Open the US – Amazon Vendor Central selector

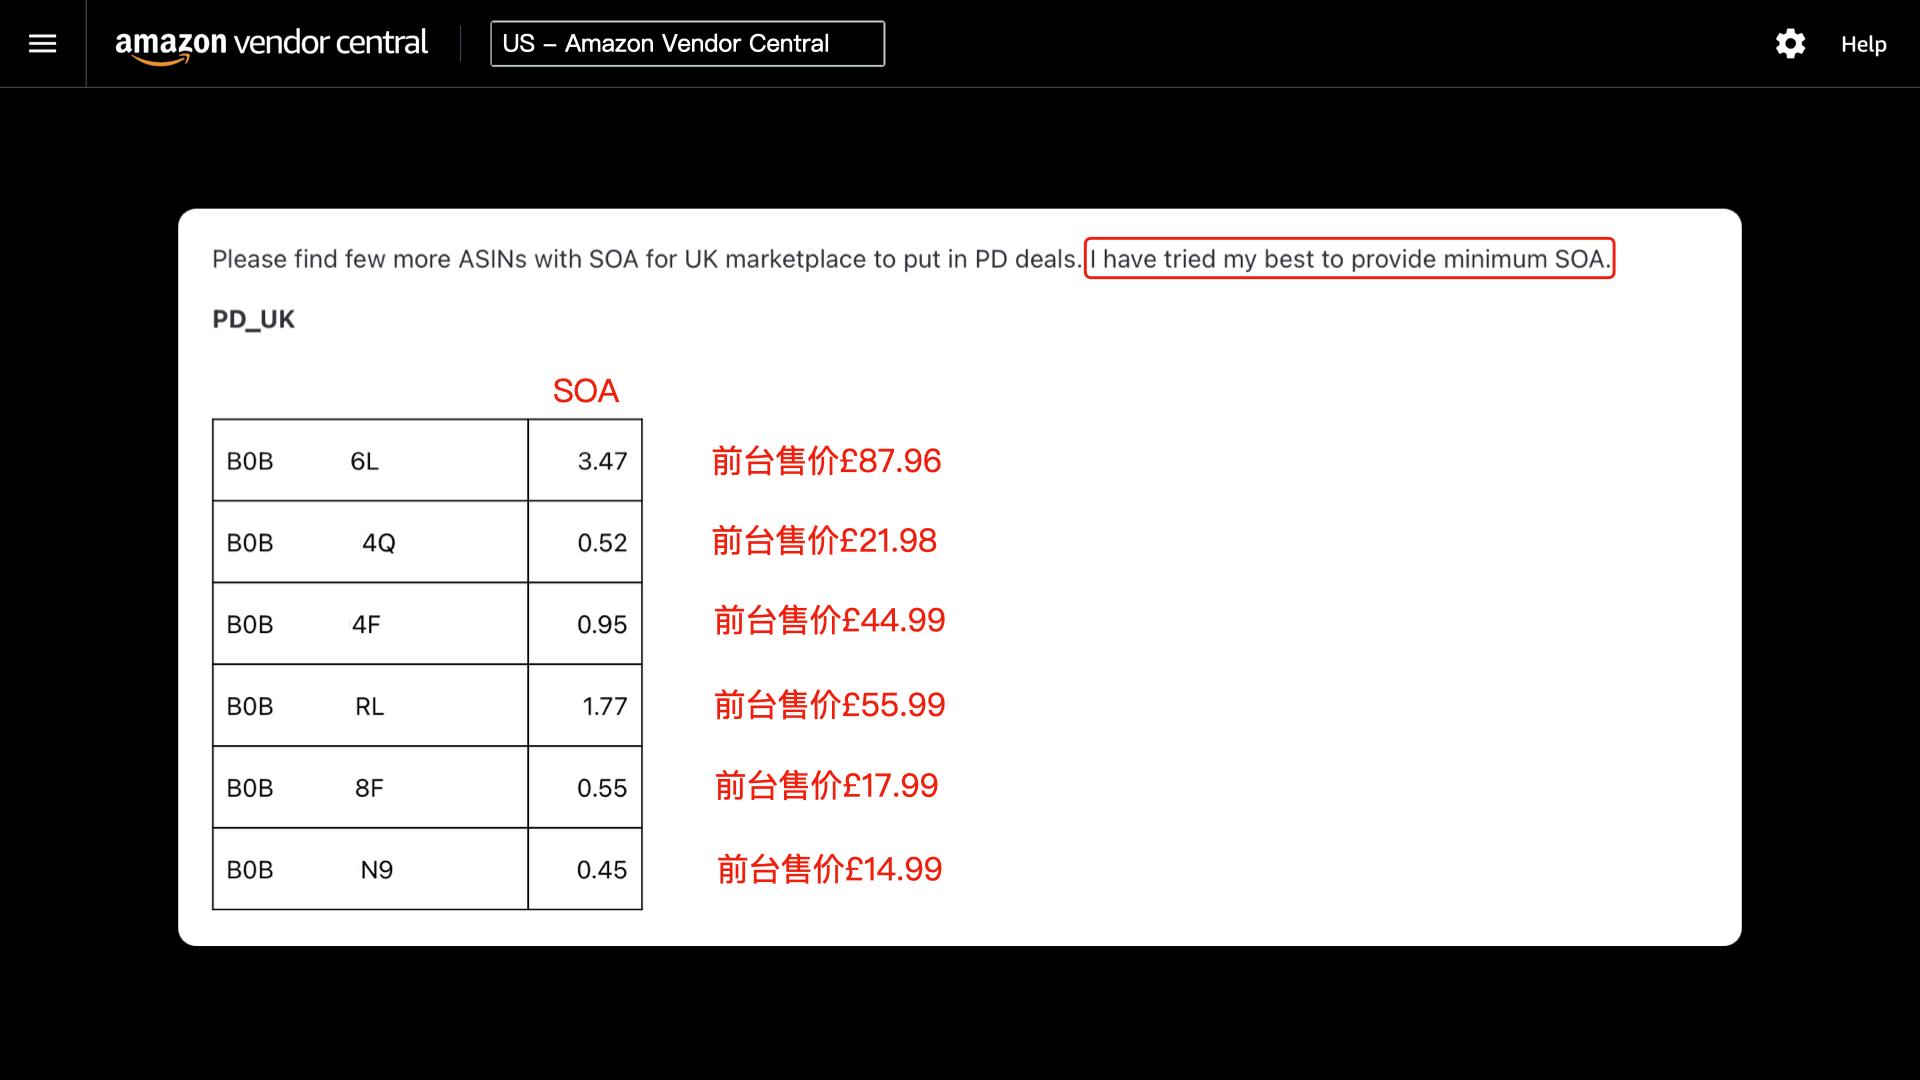click(x=687, y=44)
